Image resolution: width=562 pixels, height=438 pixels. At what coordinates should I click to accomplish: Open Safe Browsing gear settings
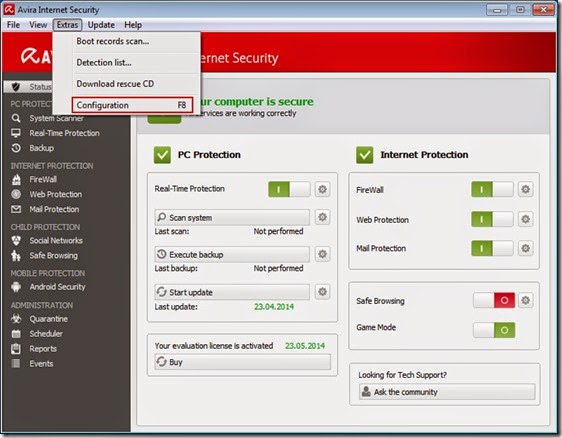525,300
